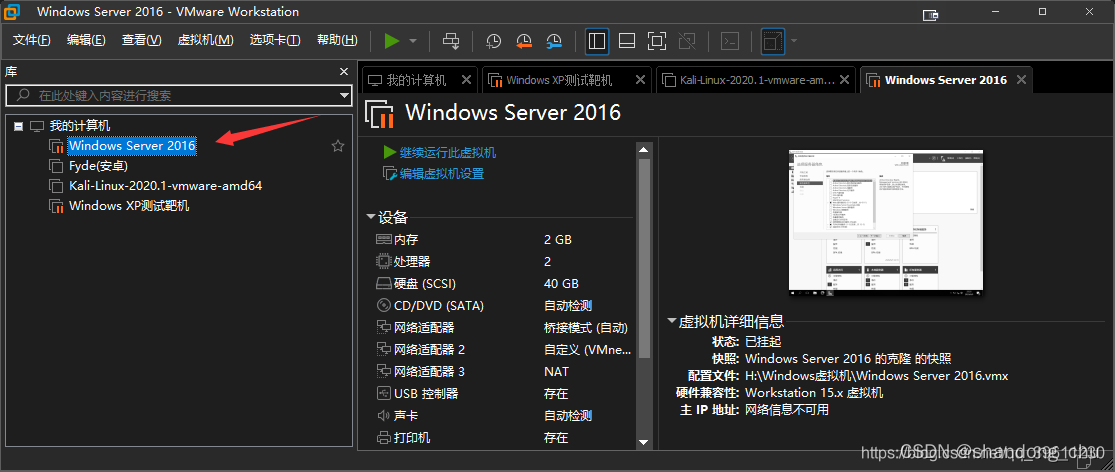The height and width of the screenshot is (472, 1115).
Task: Click the 处理器 processor device row
Action: pyautogui.click(x=503, y=262)
